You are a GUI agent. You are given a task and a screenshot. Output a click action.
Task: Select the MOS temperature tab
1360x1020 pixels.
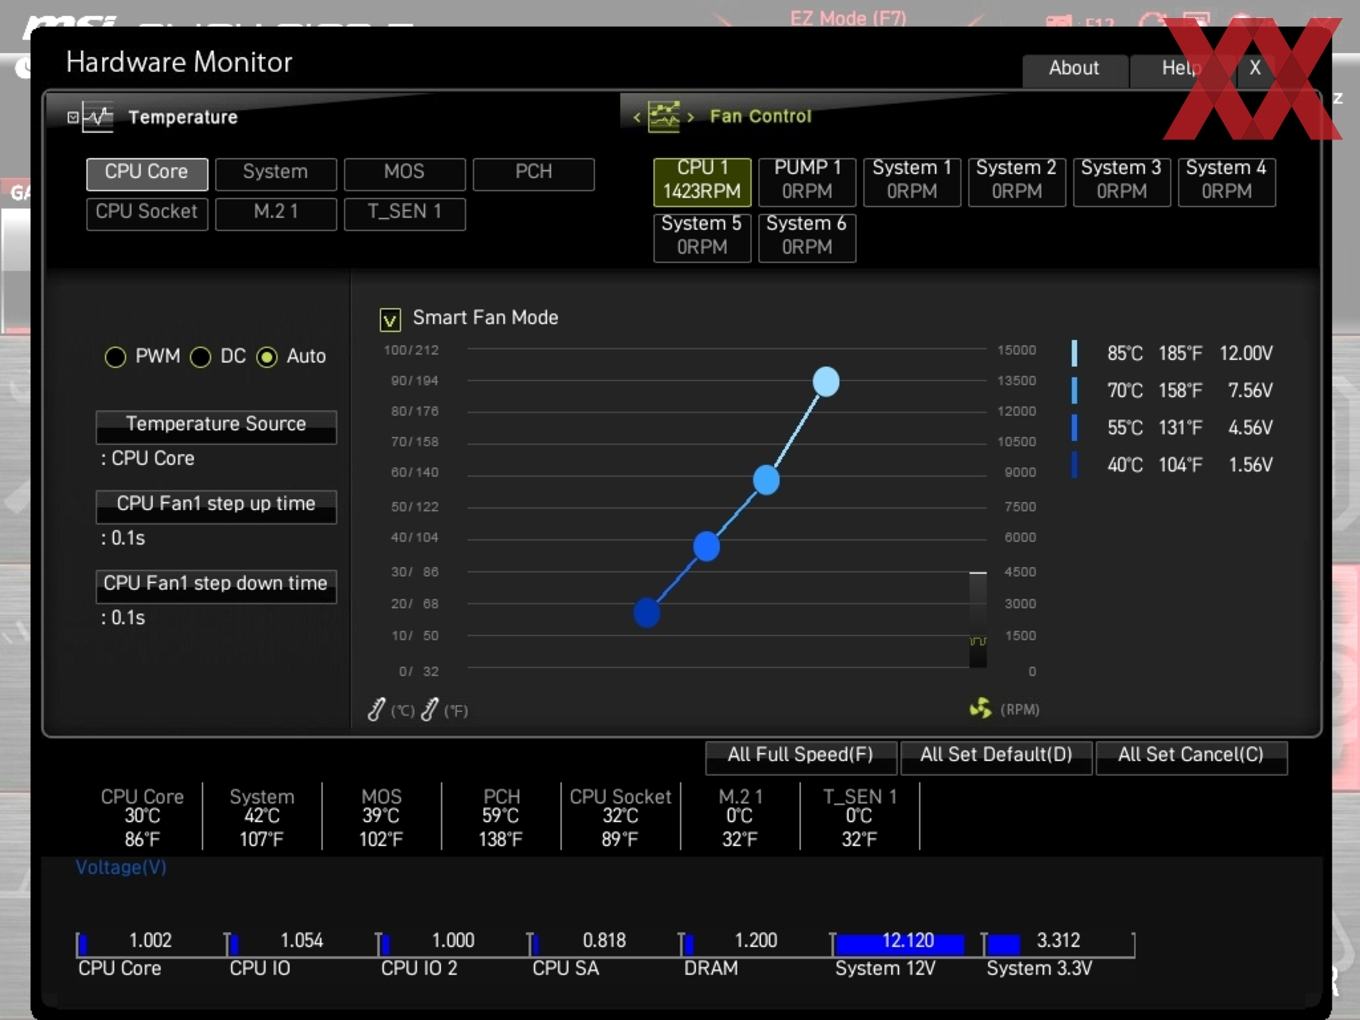405,174
